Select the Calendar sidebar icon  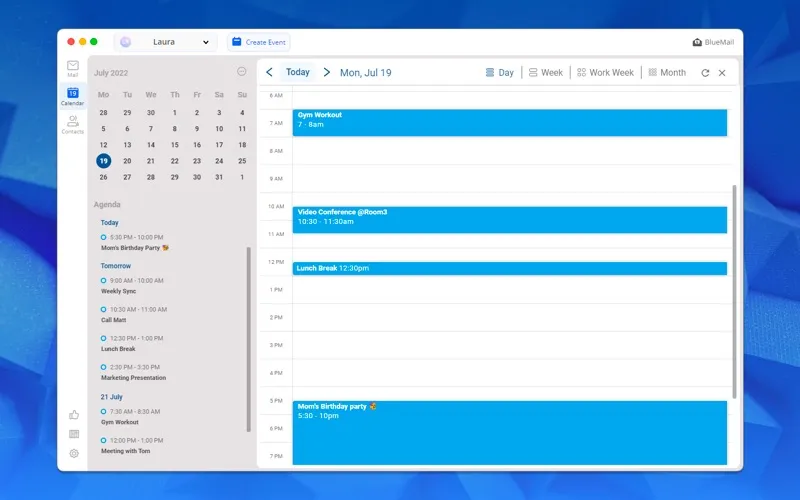(72, 96)
